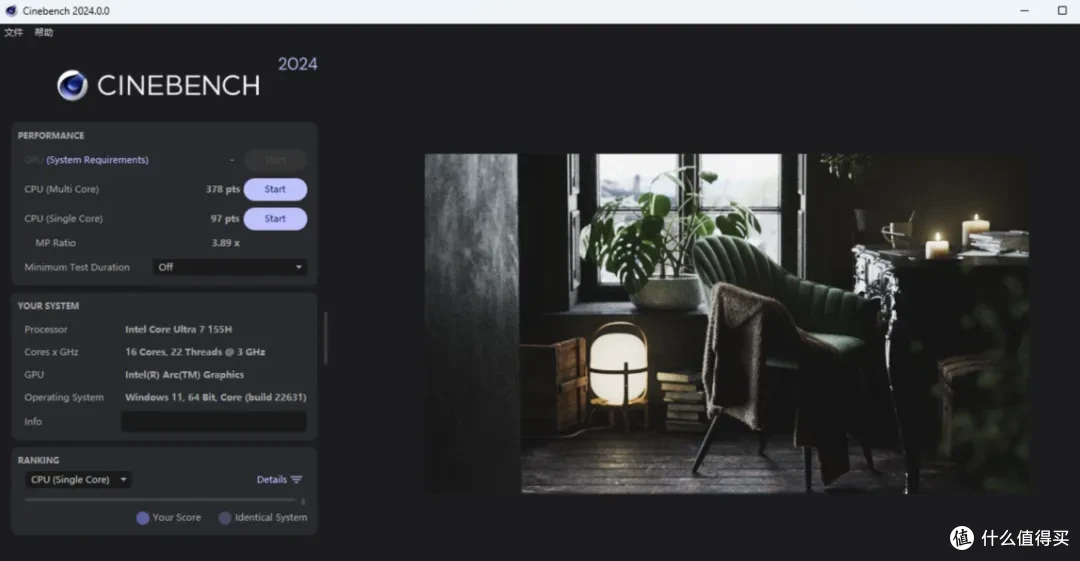The height and width of the screenshot is (561, 1080).
Task: Expand the Minimum Test Duration dropdown
Action: pyautogui.click(x=230, y=267)
